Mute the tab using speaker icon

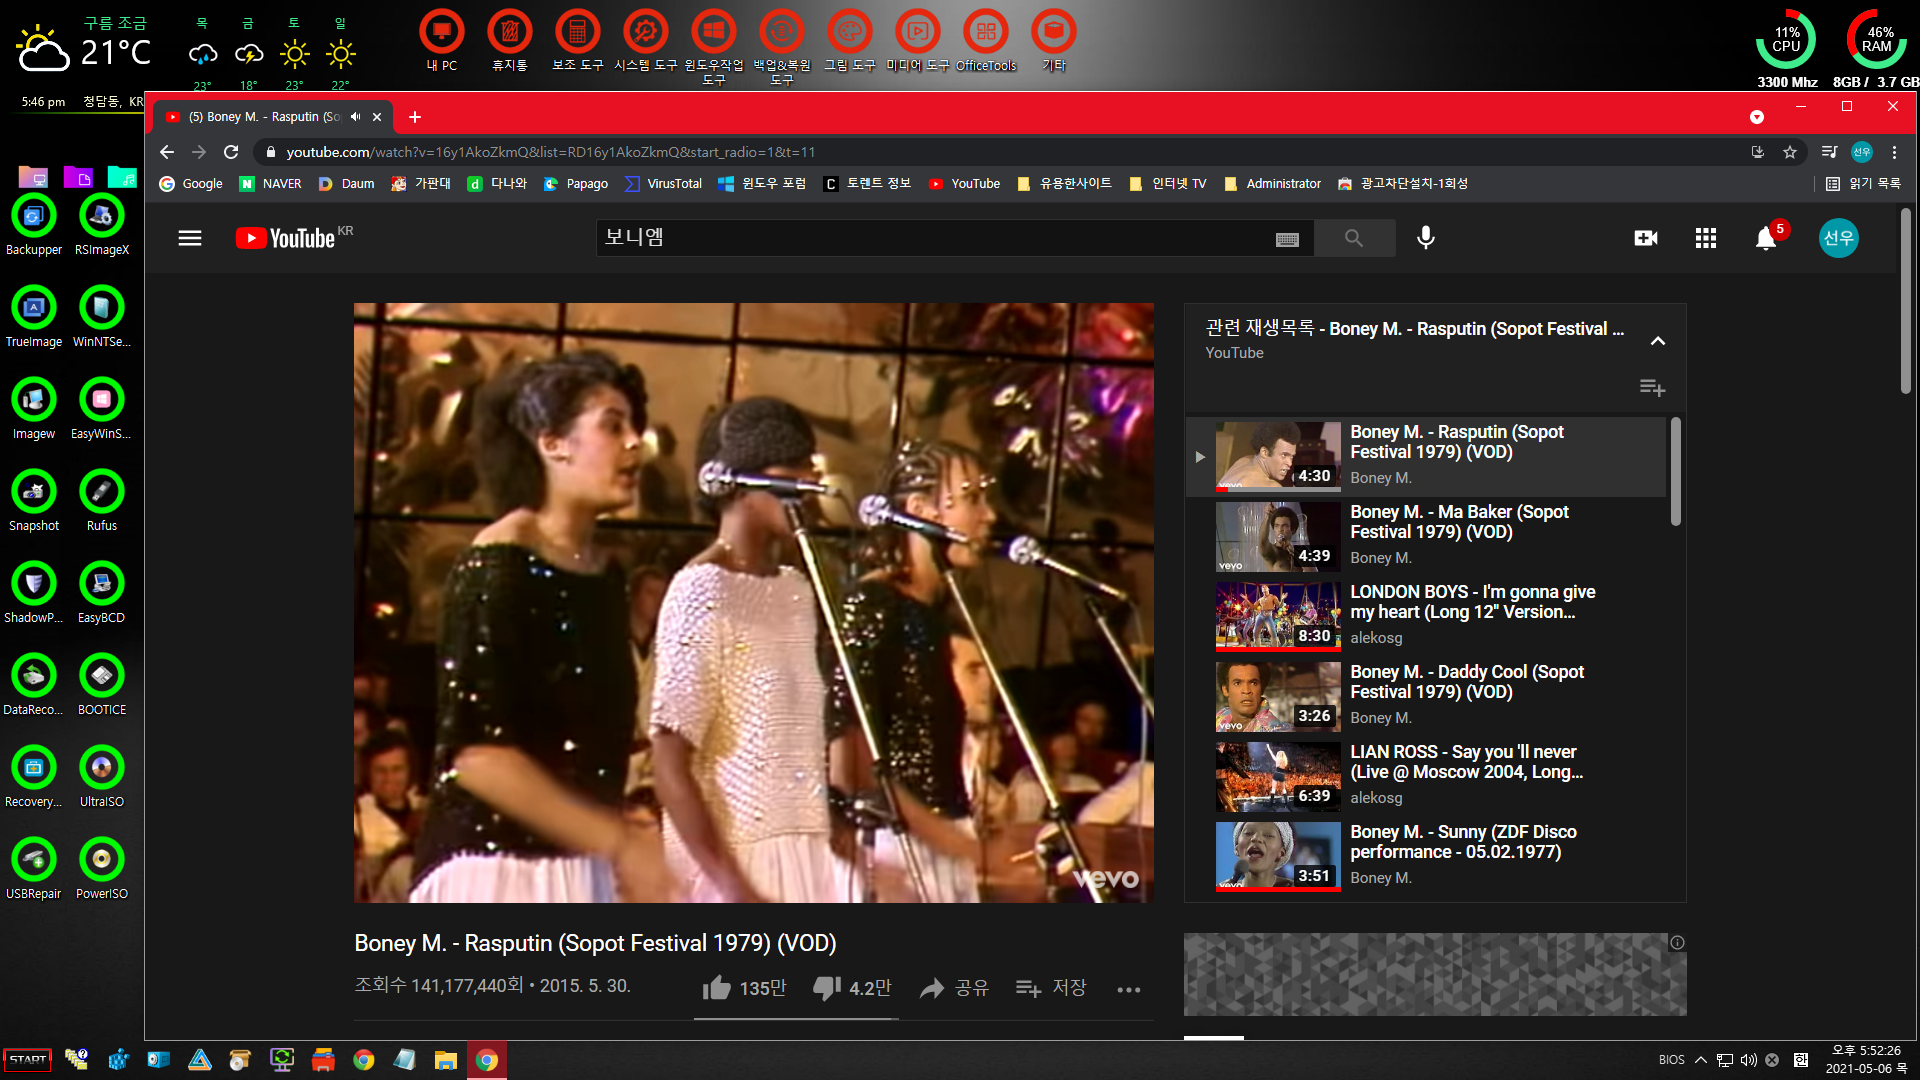[356, 117]
